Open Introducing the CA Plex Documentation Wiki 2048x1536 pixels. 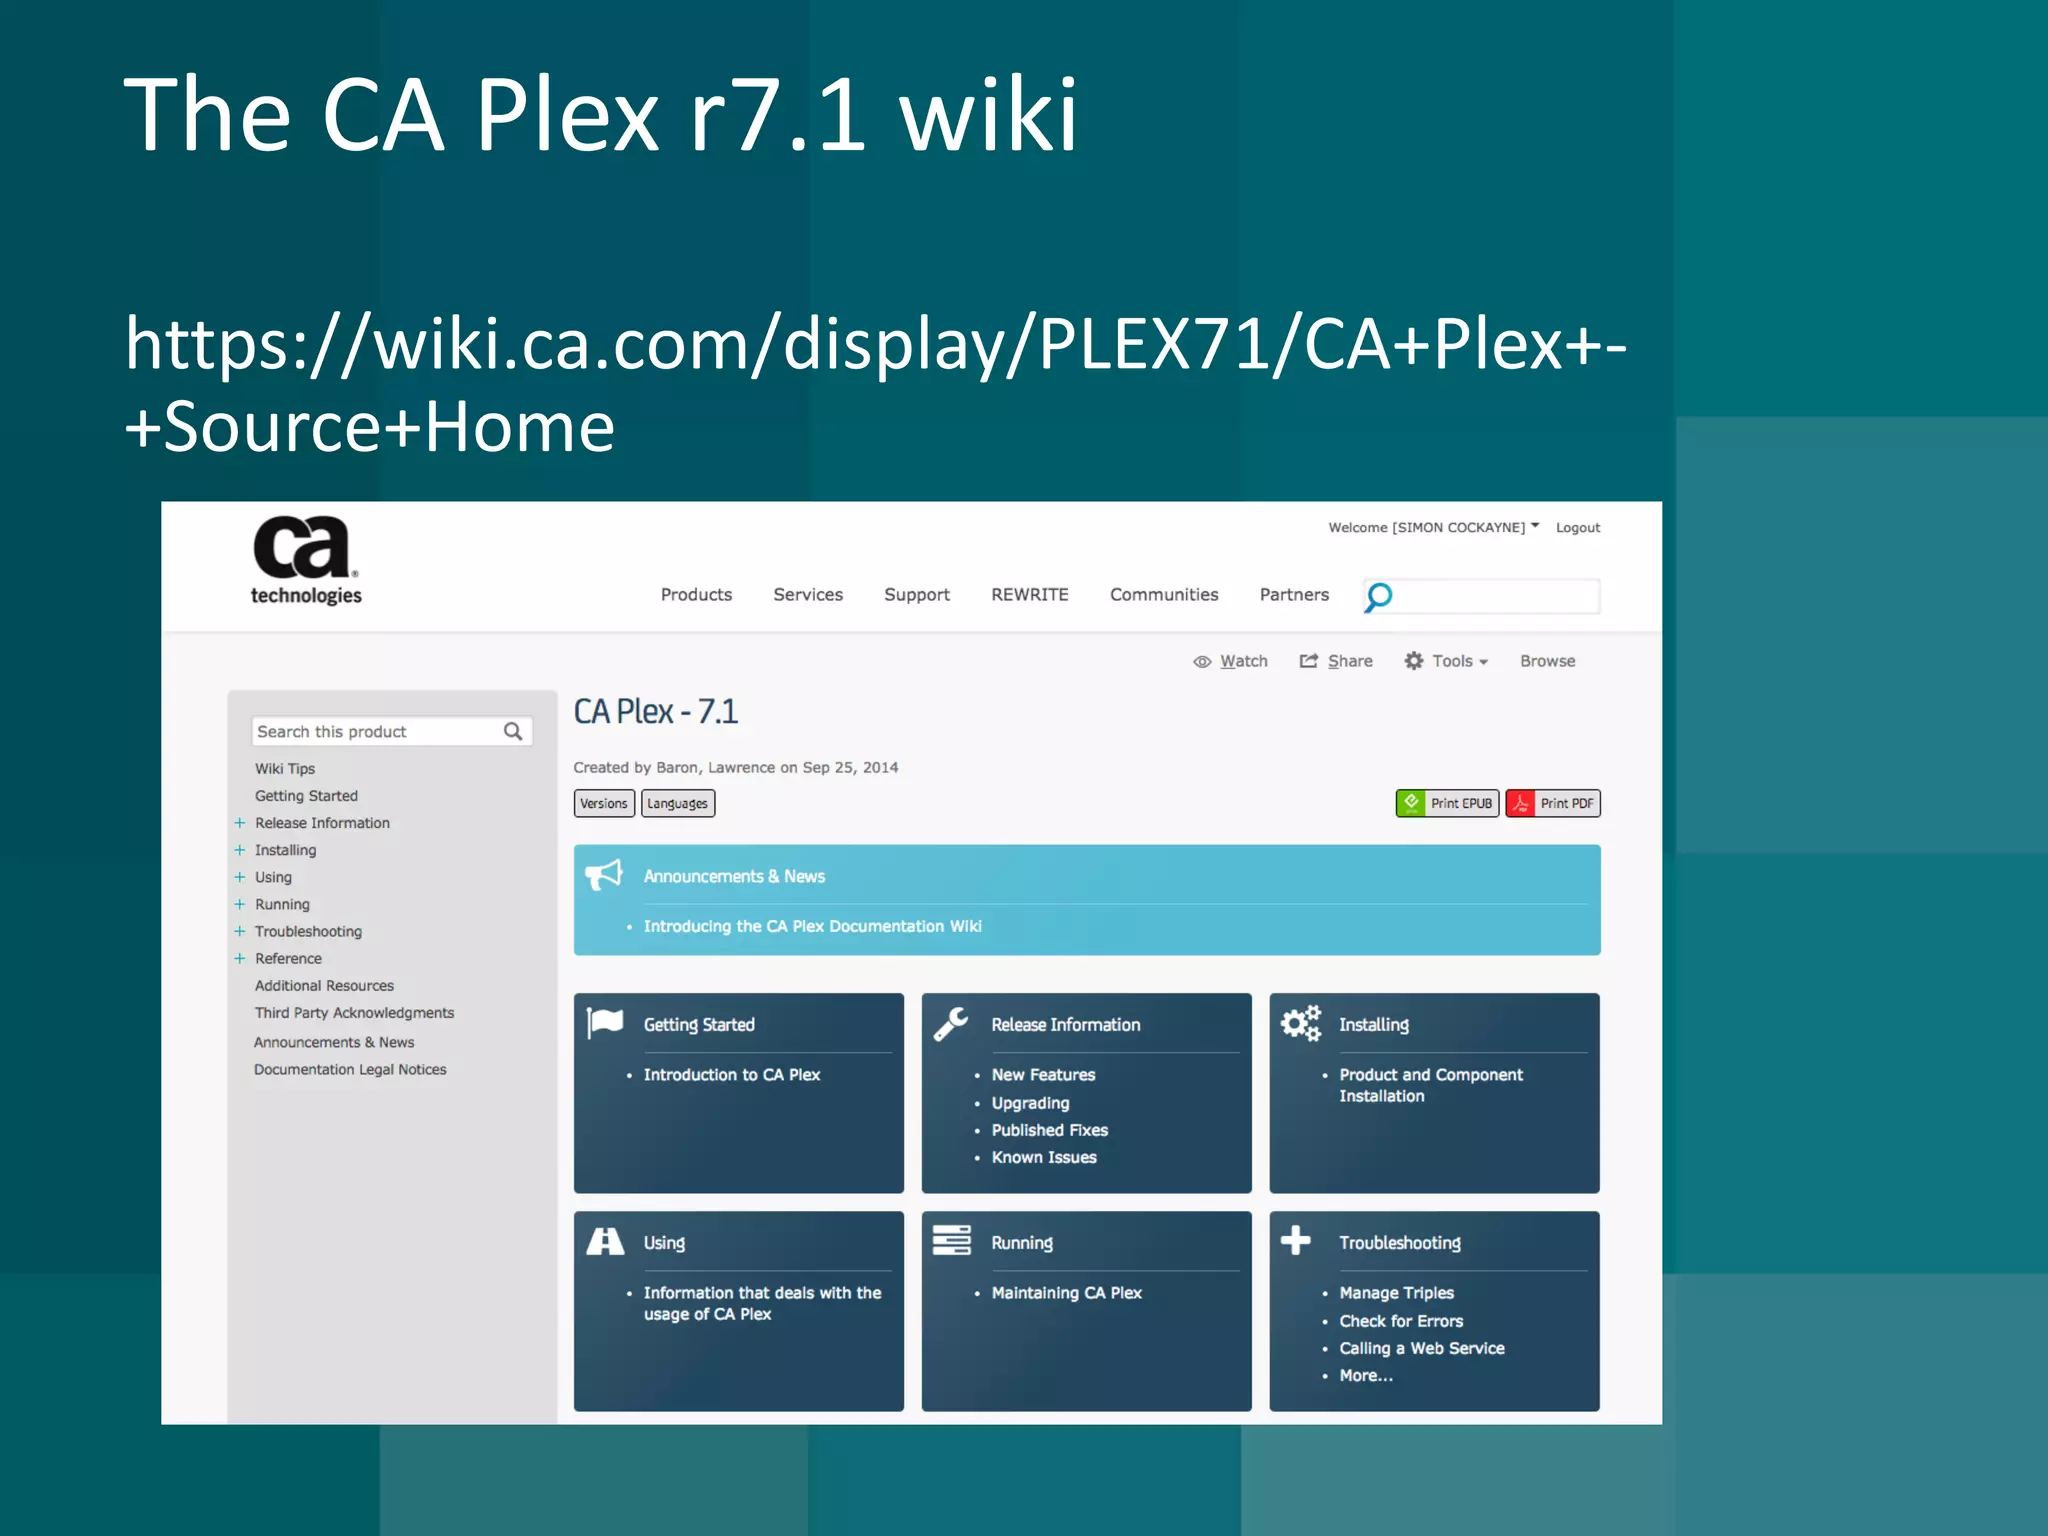tap(813, 927)
